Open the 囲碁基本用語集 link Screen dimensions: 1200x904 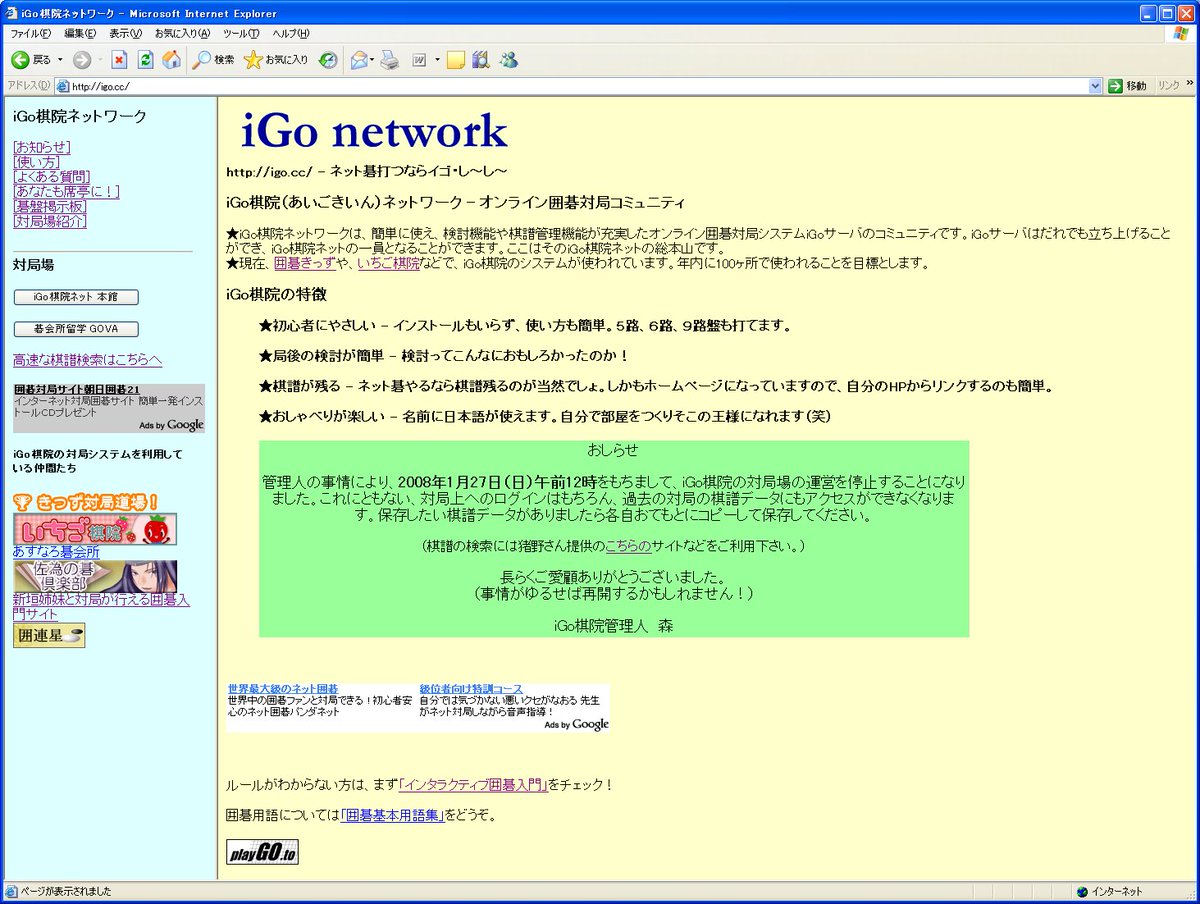pyautogui.click(x=392, y=815)
